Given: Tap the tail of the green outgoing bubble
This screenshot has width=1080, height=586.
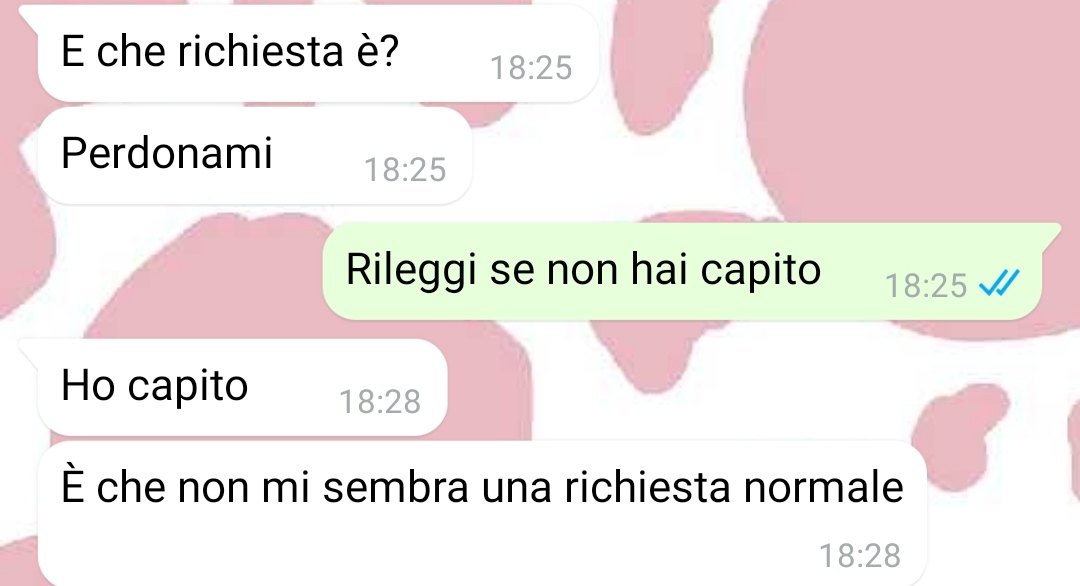Looking at the screenshot, I should 1050,231.
